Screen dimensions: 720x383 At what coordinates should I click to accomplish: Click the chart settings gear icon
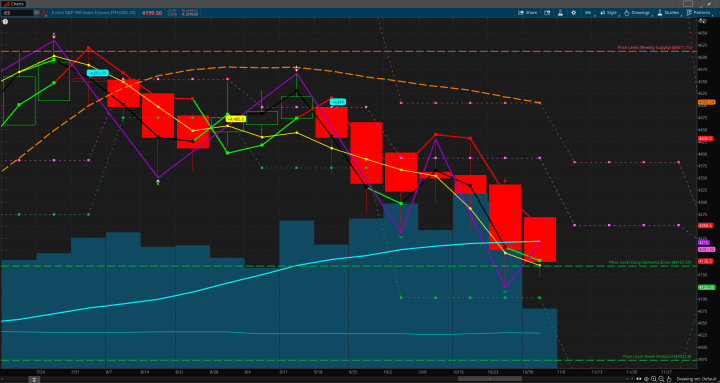(x=574, y=12)
